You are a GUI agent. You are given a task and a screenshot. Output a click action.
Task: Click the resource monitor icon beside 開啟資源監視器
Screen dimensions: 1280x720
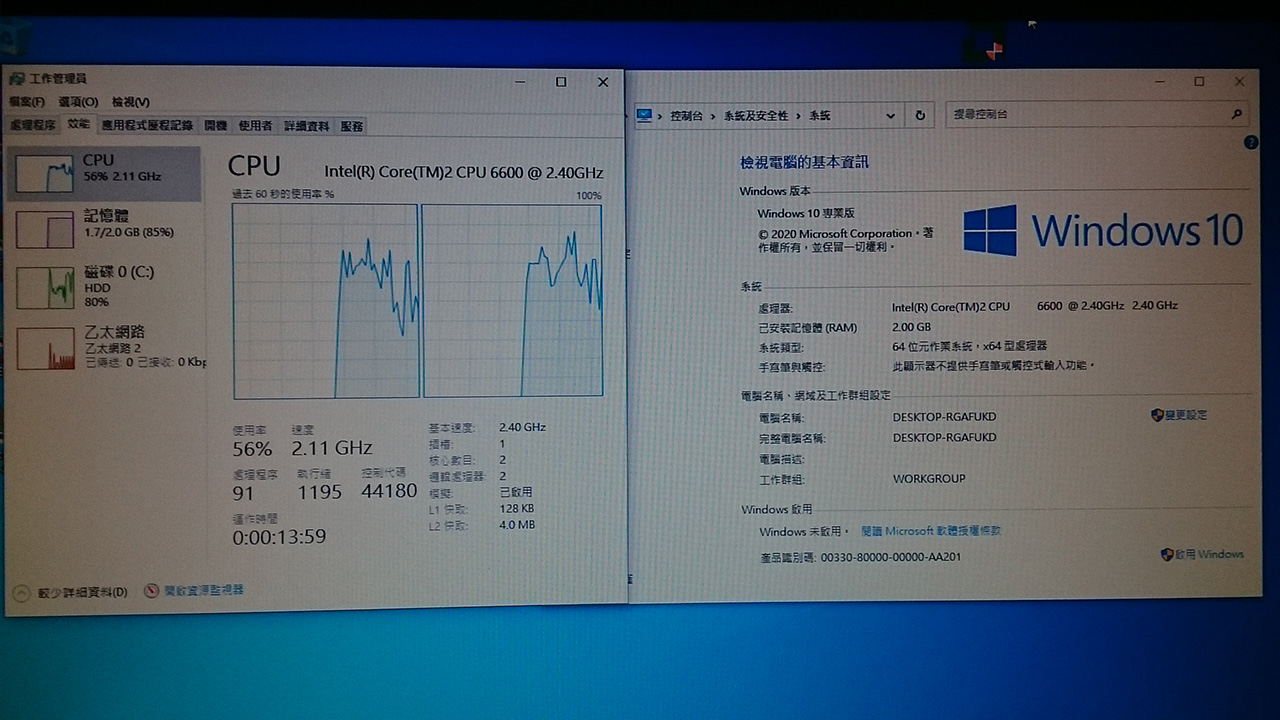[x=152, y=590]
